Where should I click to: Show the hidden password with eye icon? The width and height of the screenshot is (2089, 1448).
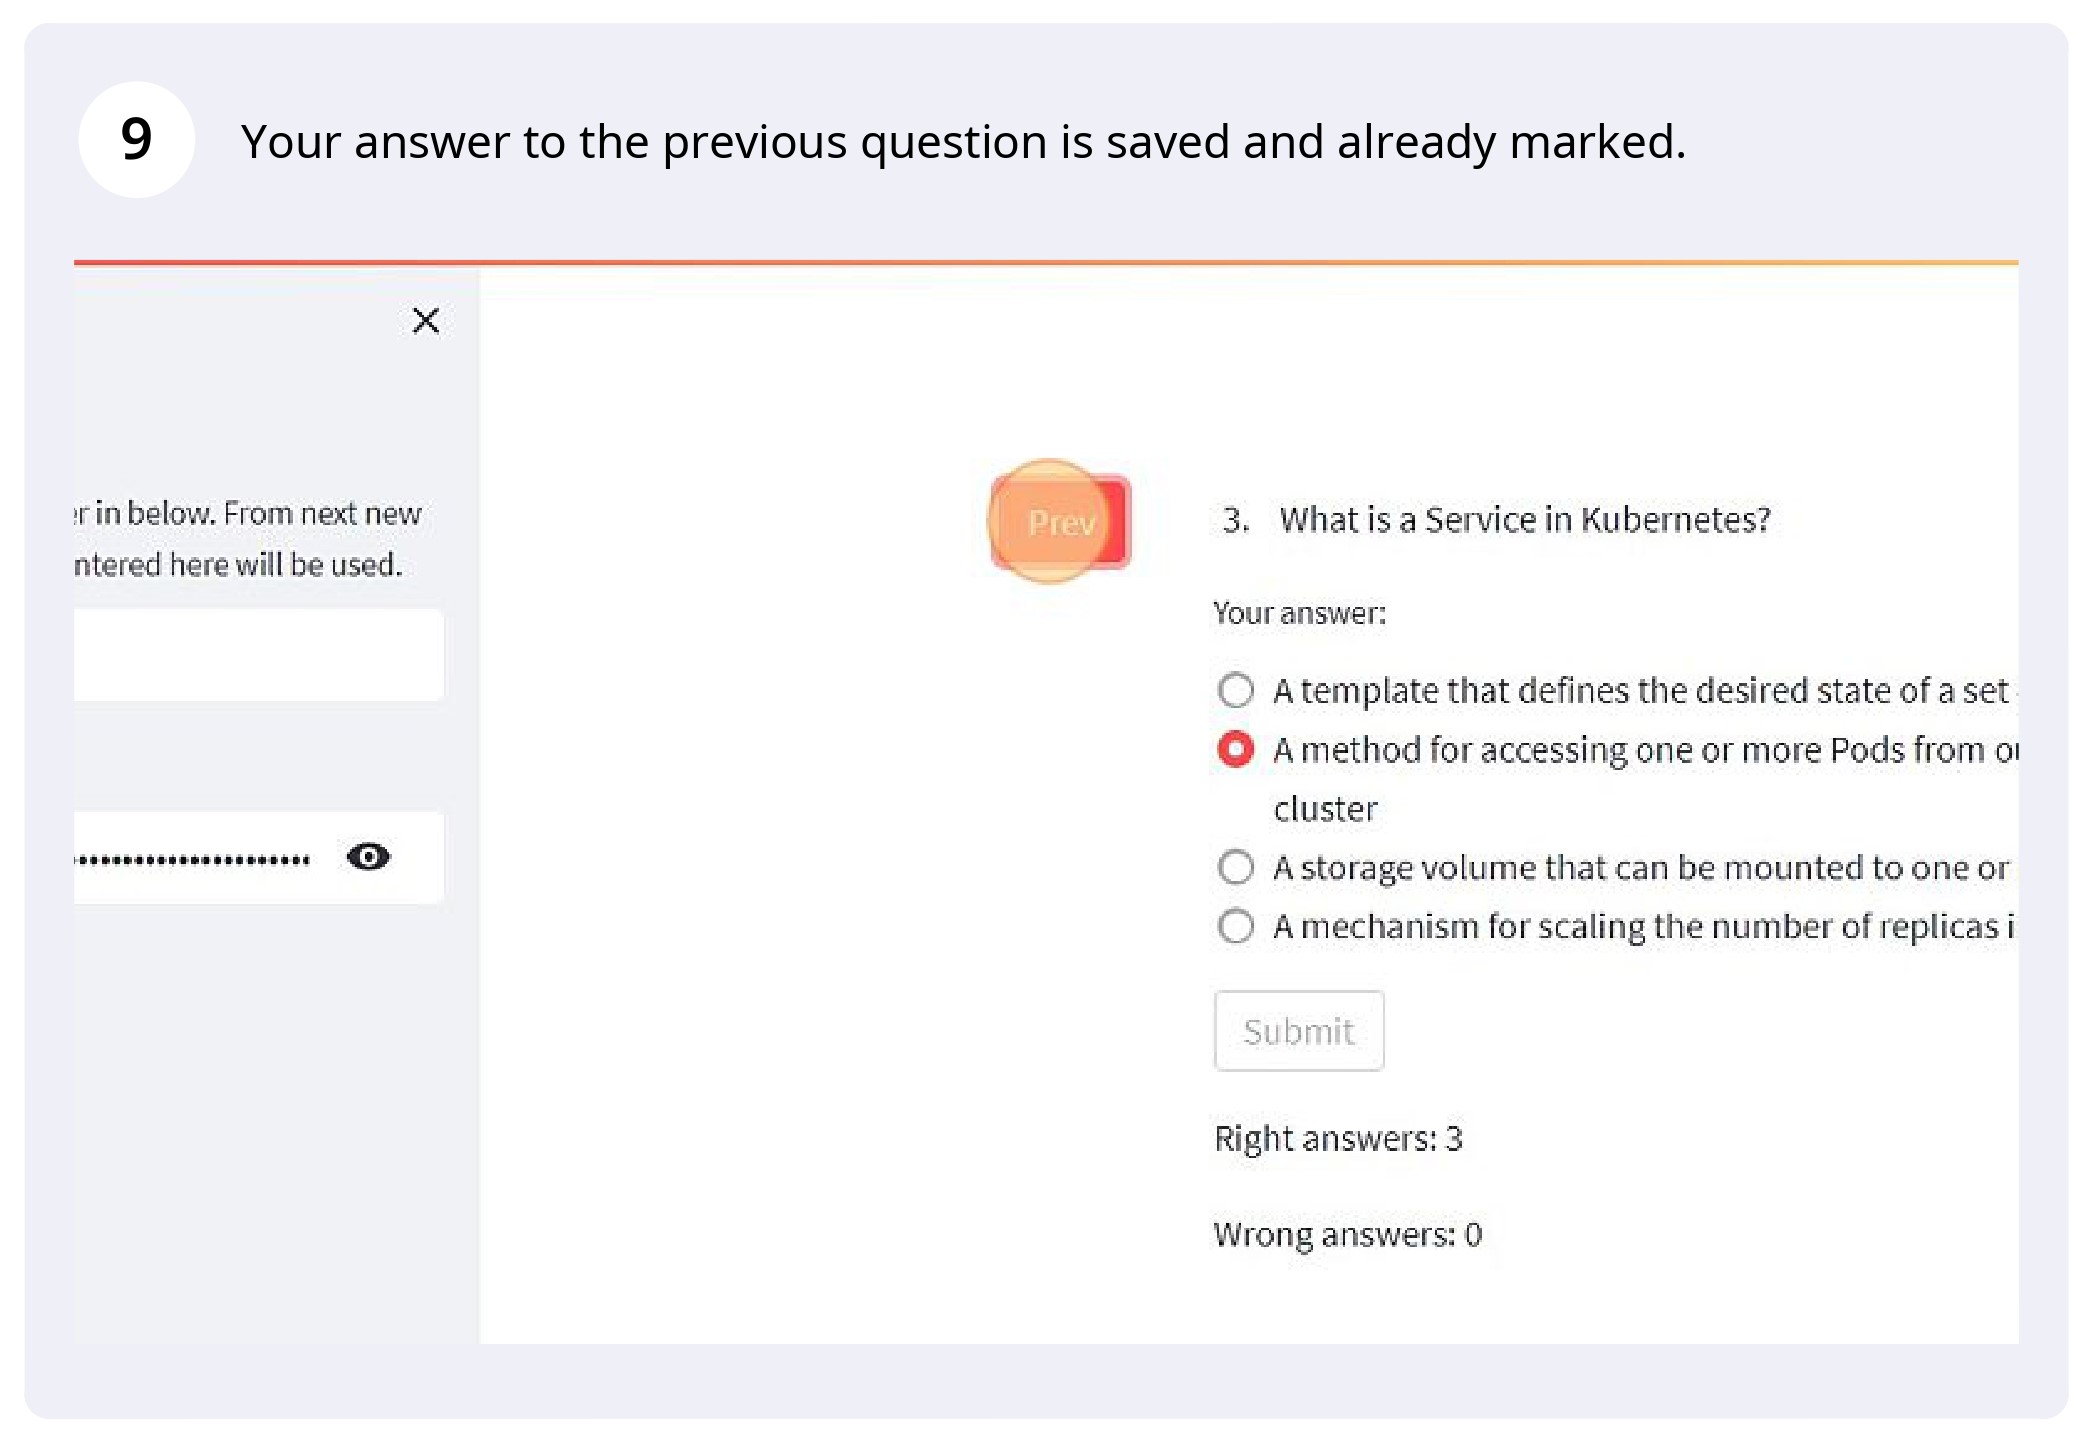(x=368, y=857)
